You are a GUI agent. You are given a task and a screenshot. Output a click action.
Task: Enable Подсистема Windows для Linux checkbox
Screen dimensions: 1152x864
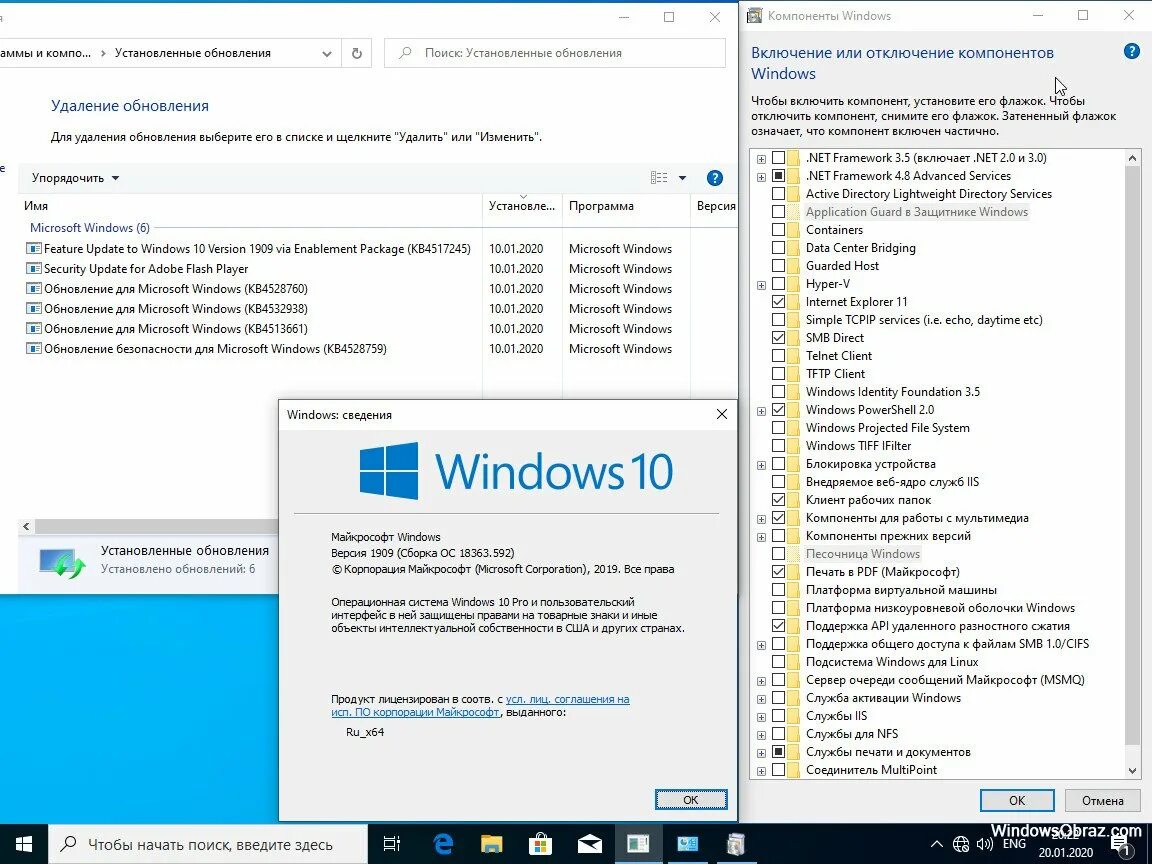[778, 662]
